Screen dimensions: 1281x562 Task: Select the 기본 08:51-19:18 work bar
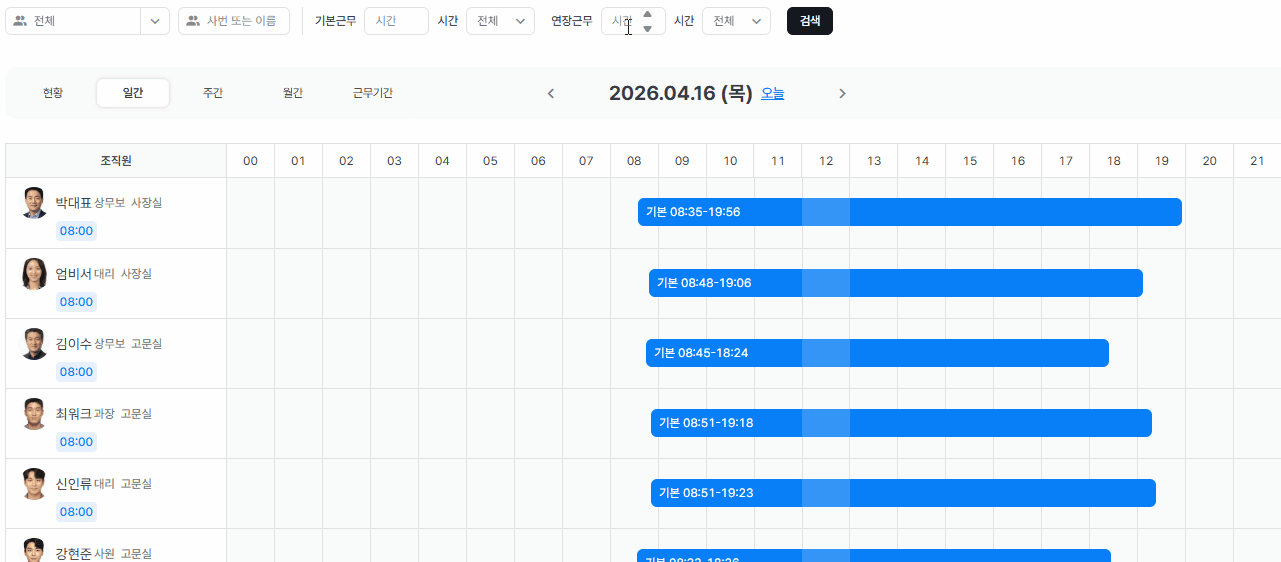click(x=901, y=423)
